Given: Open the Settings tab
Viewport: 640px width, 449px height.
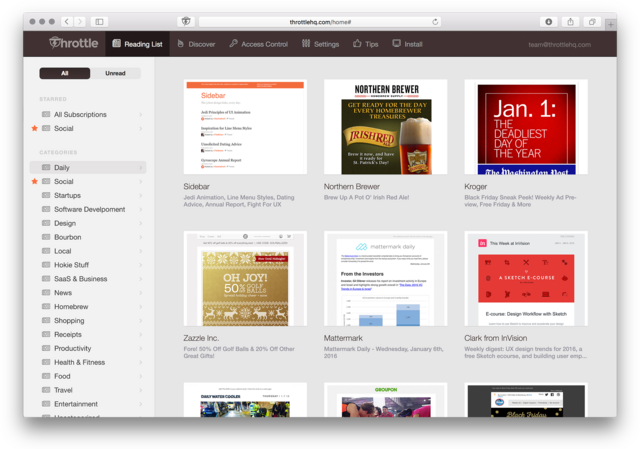Looking at the screenshot, I should tap(320, 44).
